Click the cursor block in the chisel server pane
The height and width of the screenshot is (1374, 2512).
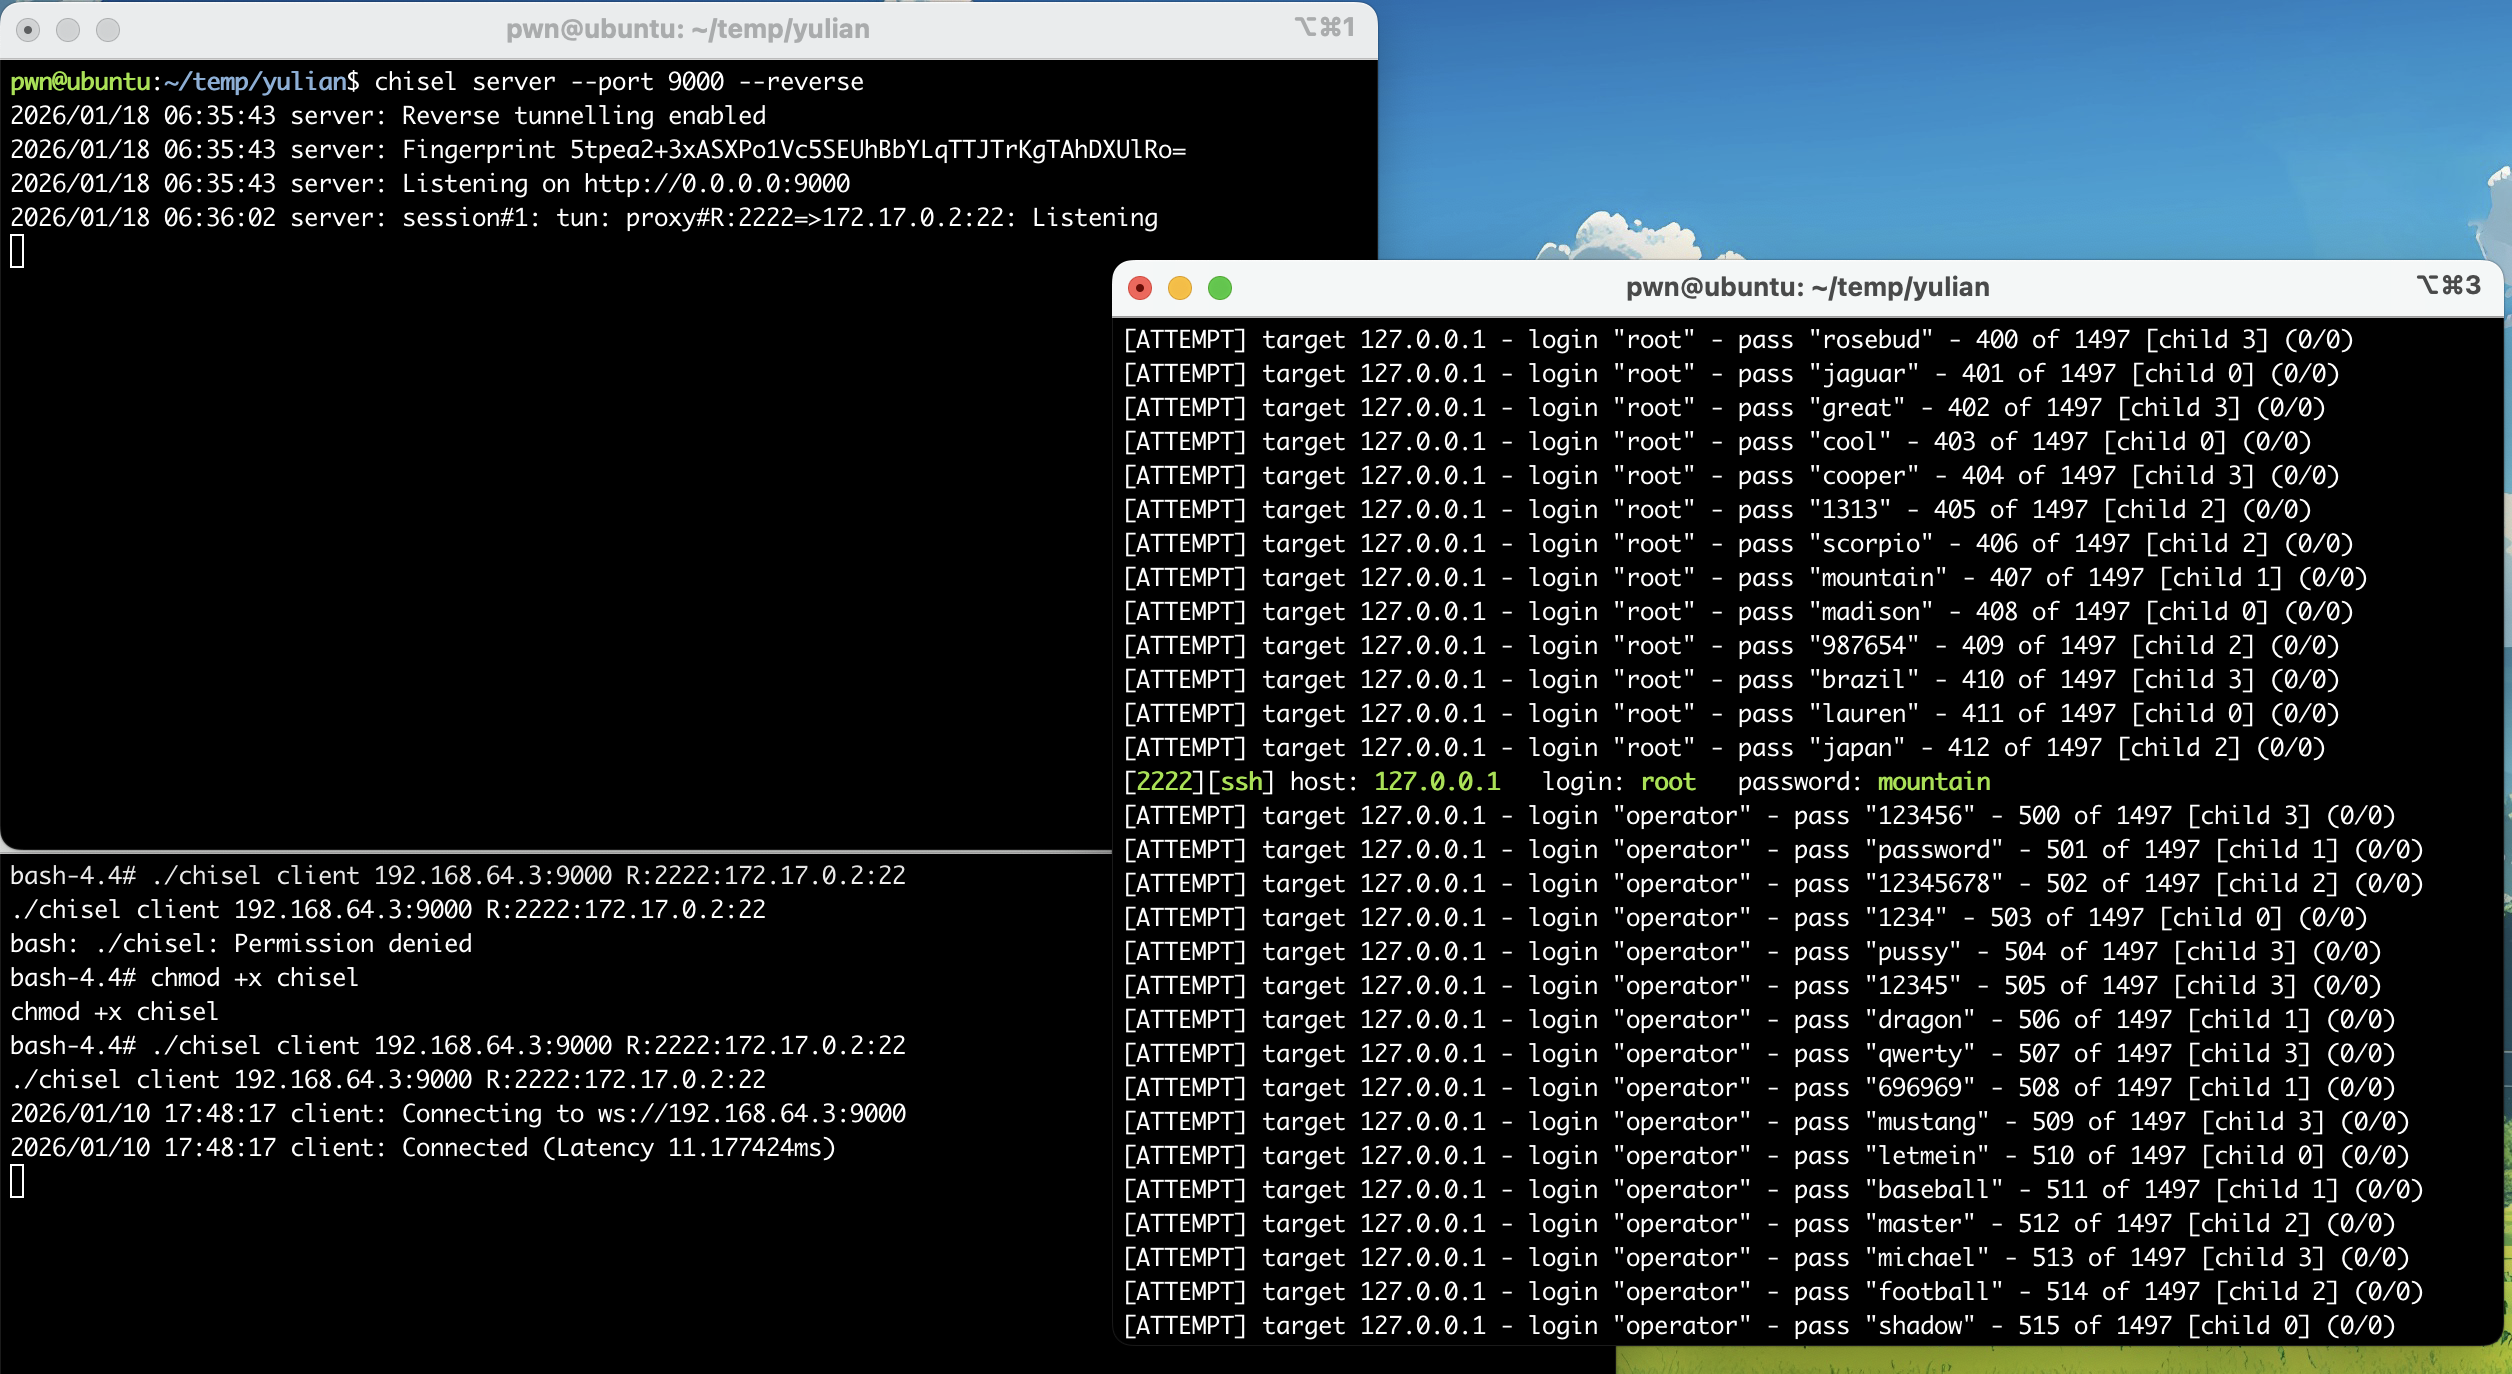coord(17,251)
